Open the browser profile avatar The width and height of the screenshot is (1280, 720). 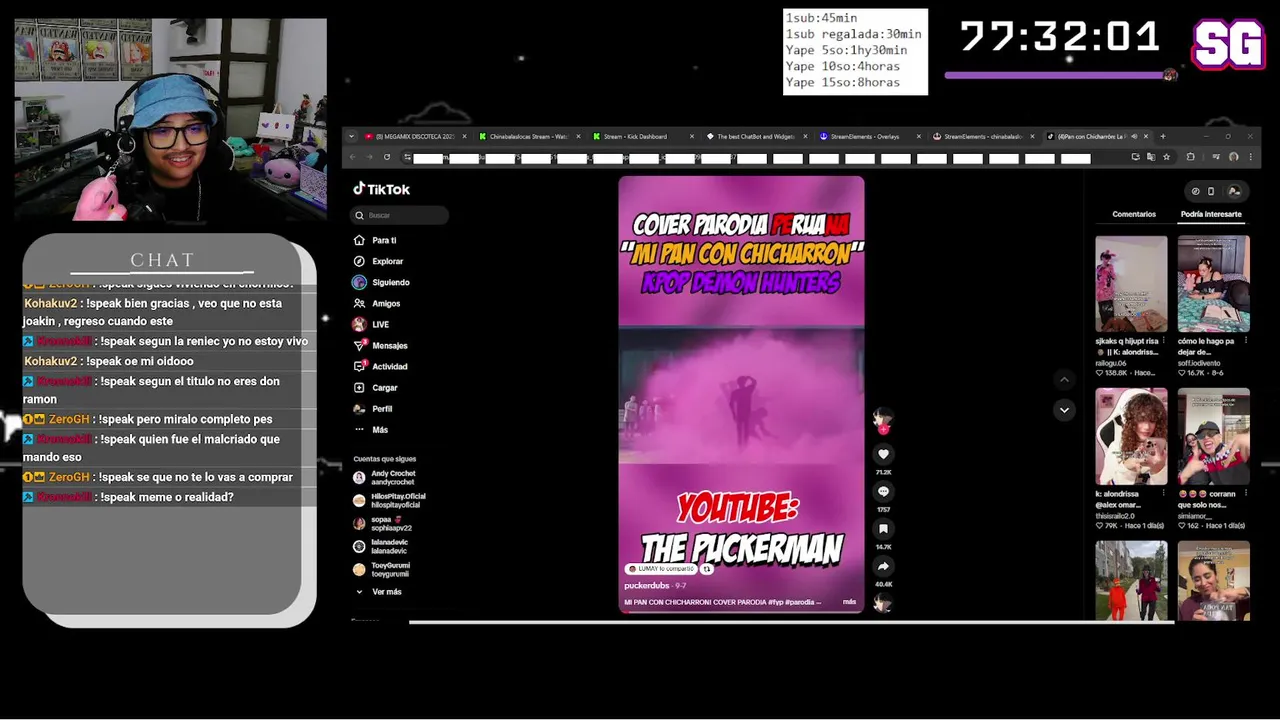click(x=1234, y=157)
